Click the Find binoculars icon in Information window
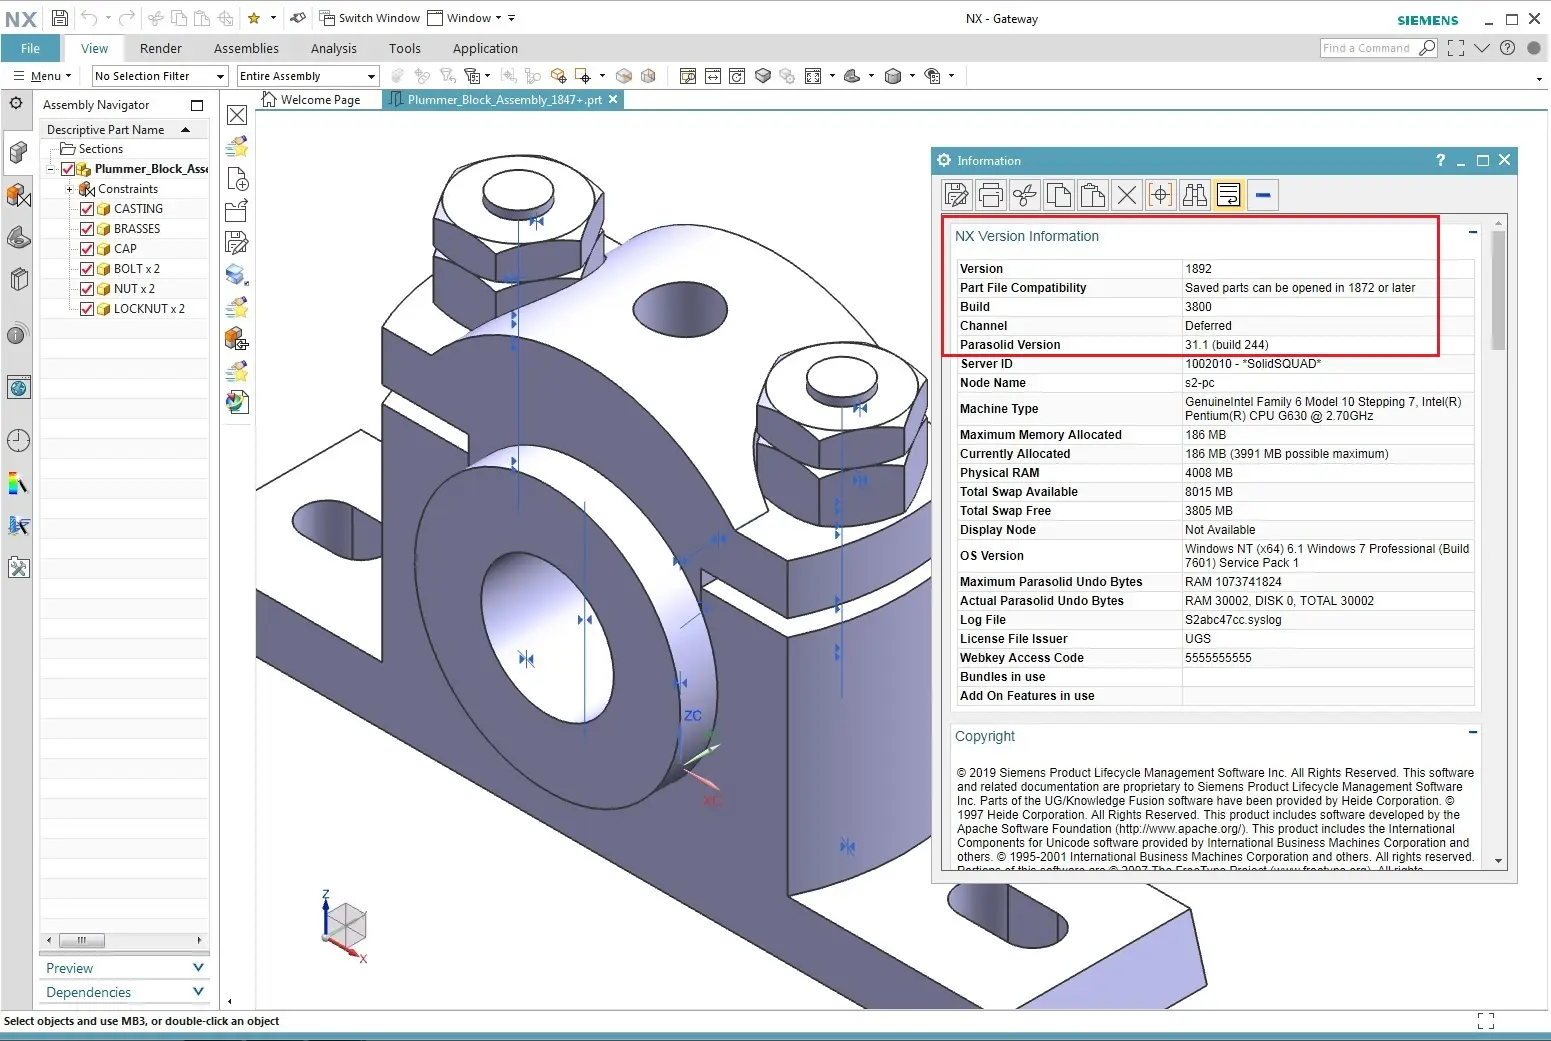1551x1041 pixels. point(1194,194)
